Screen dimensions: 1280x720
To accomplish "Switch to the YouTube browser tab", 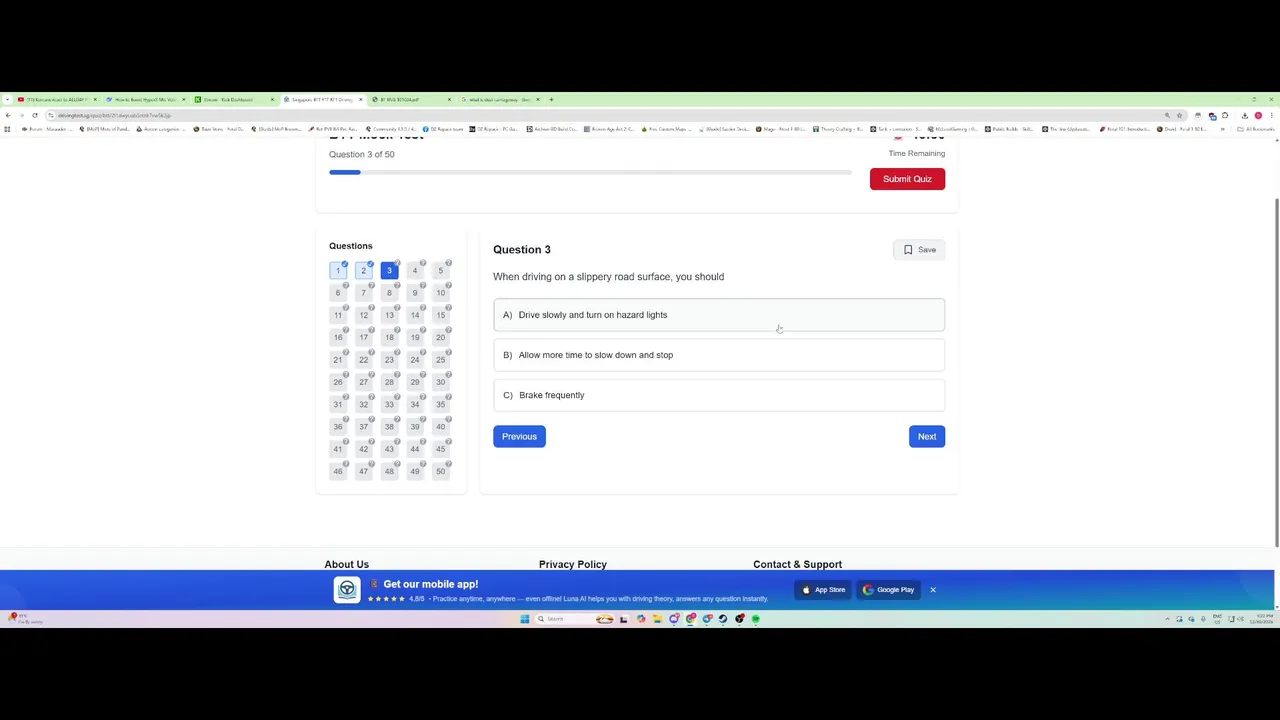I will 58,100.
